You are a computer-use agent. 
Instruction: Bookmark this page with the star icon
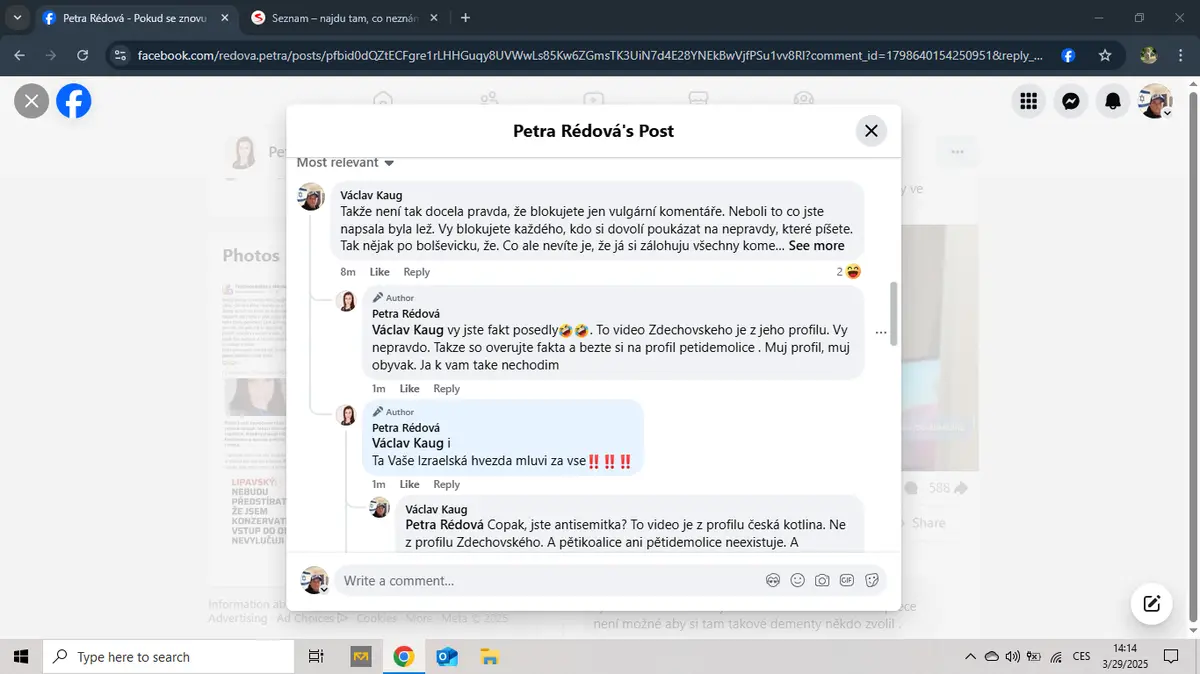[x=1105, y=56]
